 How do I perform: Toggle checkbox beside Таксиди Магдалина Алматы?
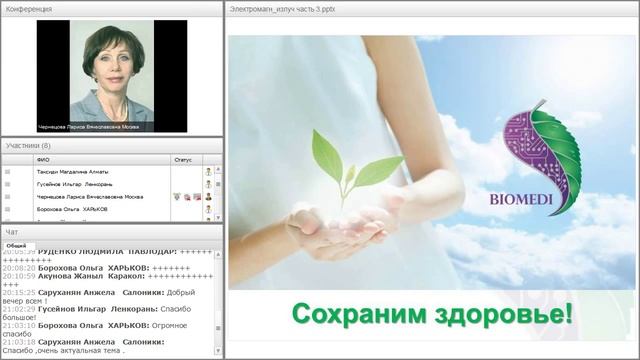click(x=7, y=172)
